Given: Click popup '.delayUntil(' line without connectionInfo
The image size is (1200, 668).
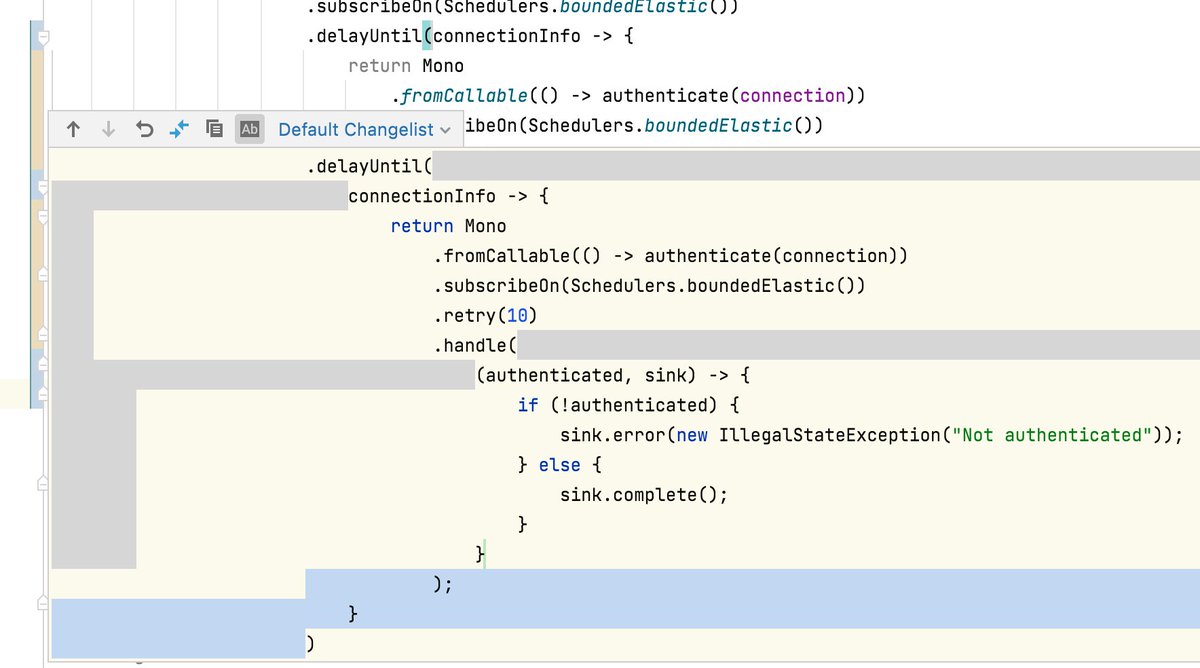Looking at the screenshot, I should [x=369, y=166].
